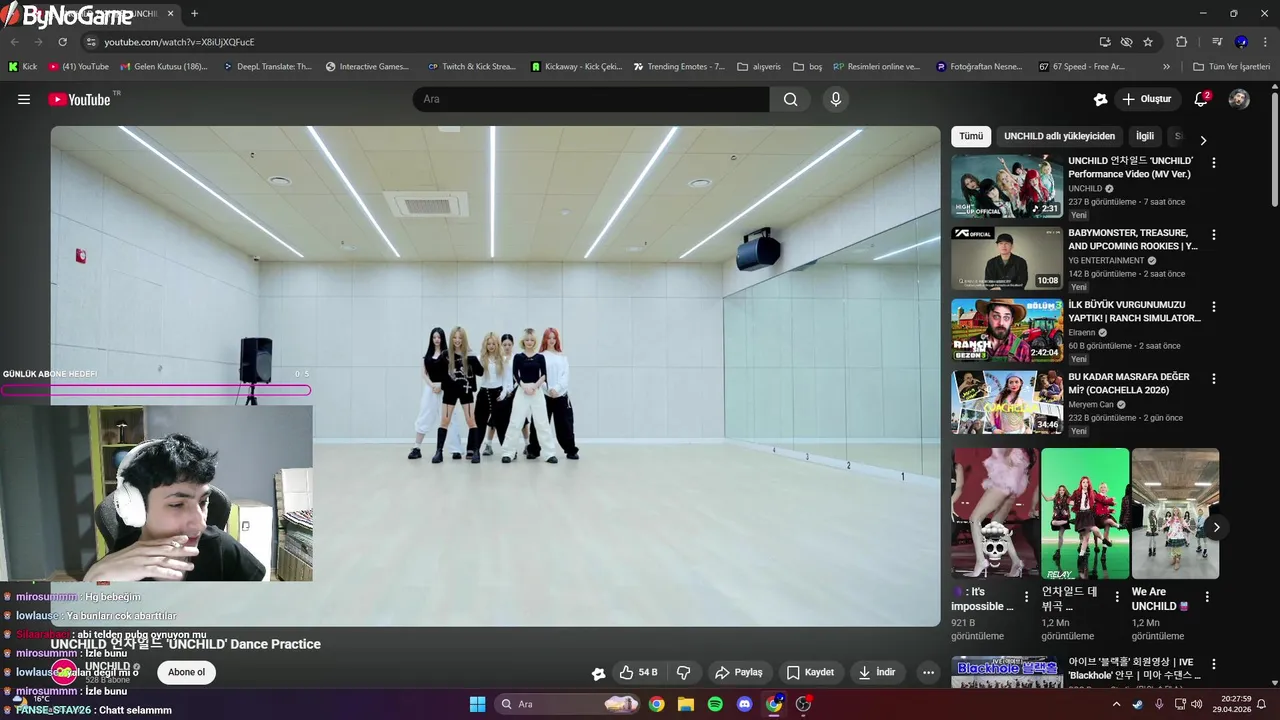Click the Kaydet save button
The image size is (1280, 720).
click(x=810, y=672)
